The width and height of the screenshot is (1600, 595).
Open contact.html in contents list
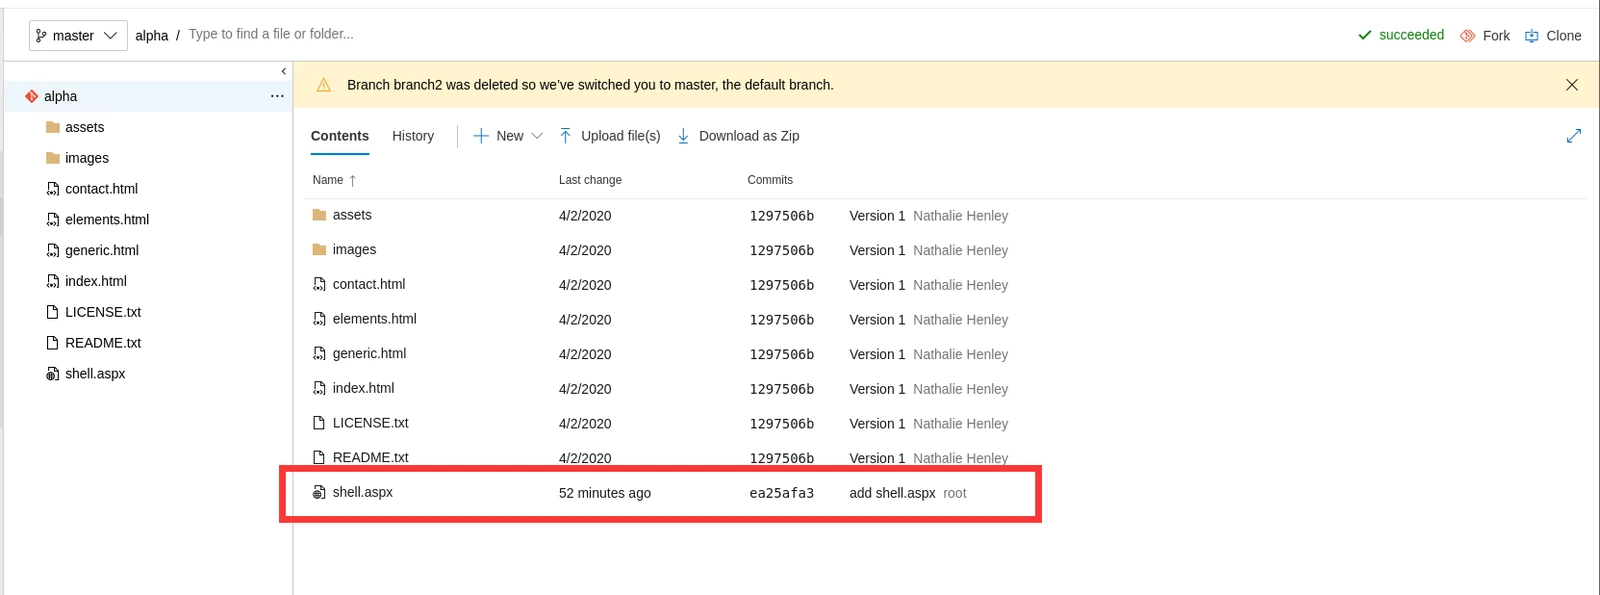(369, 285)
